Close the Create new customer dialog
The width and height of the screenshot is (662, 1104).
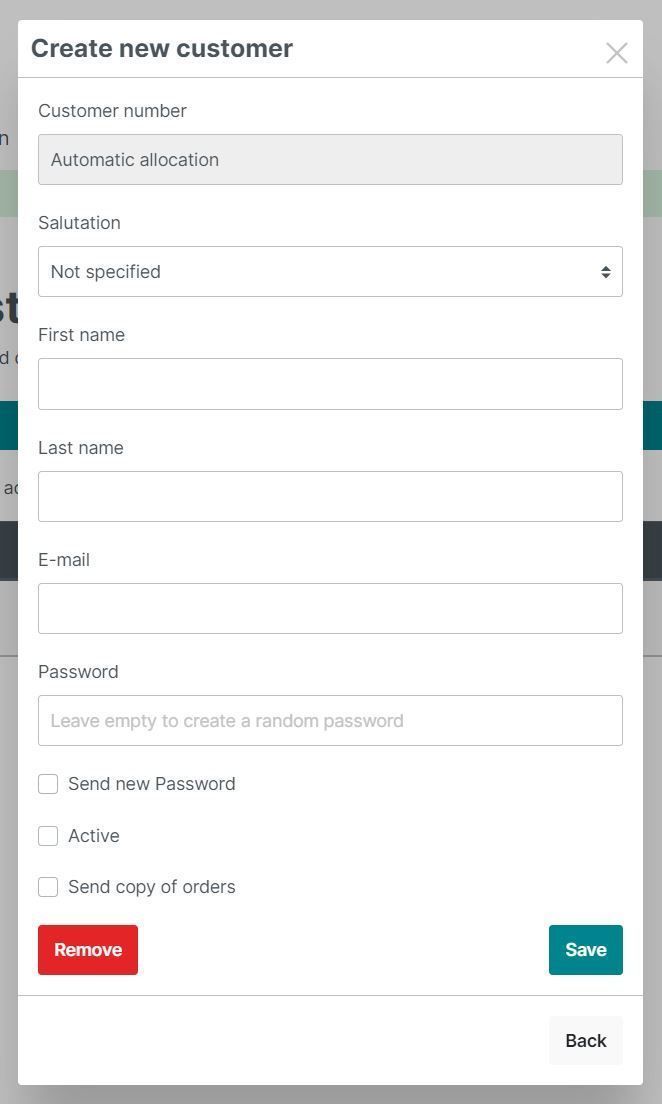pos(616,53)
